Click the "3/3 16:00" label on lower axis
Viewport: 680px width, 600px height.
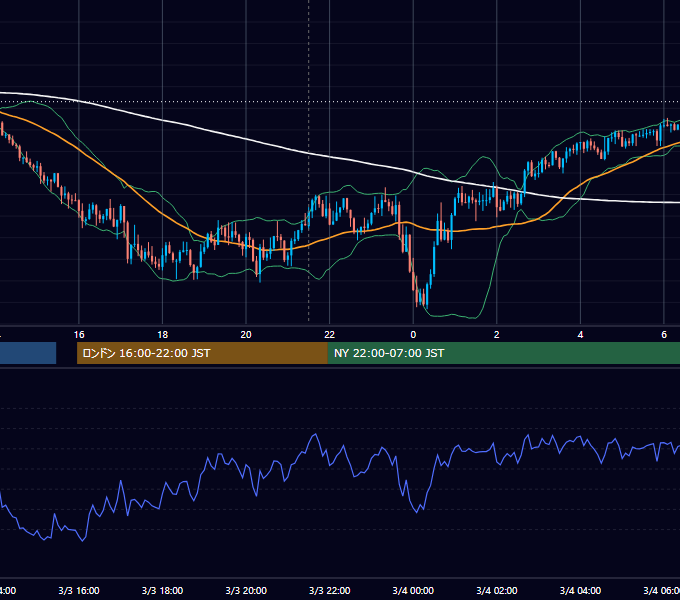pyautogui.click(x=79, y=590)
